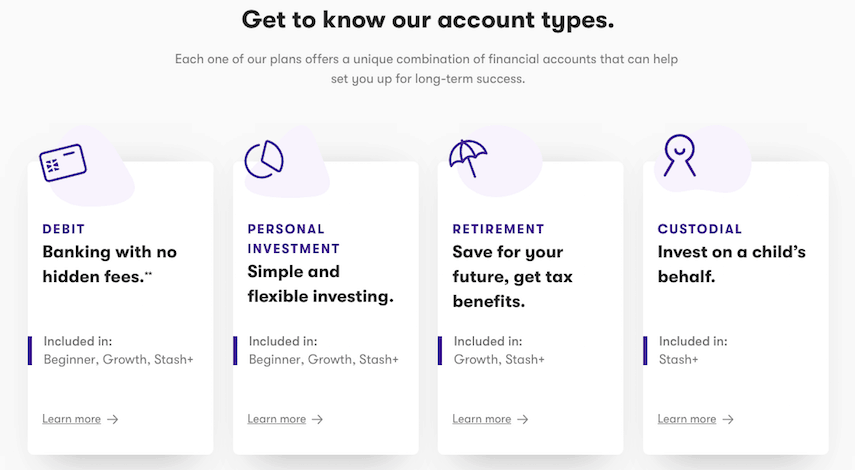Click 'Simple and flexible investing' heading

pos(320,284)
